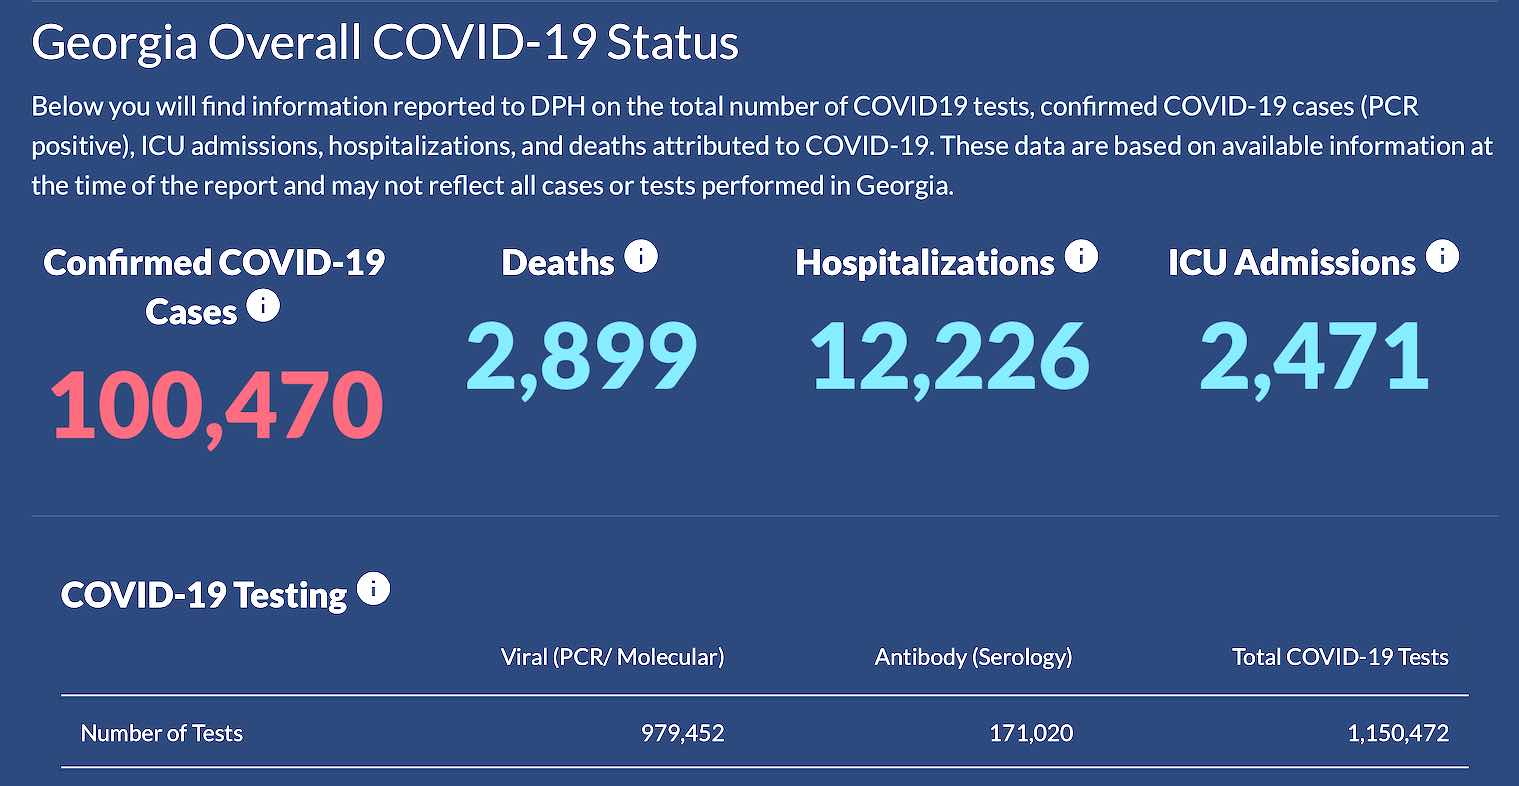The width and height of the screenshot is (1519, 786).
Task: Open the Hospitalizations info tooltip icon
Action: (1081, 256)
